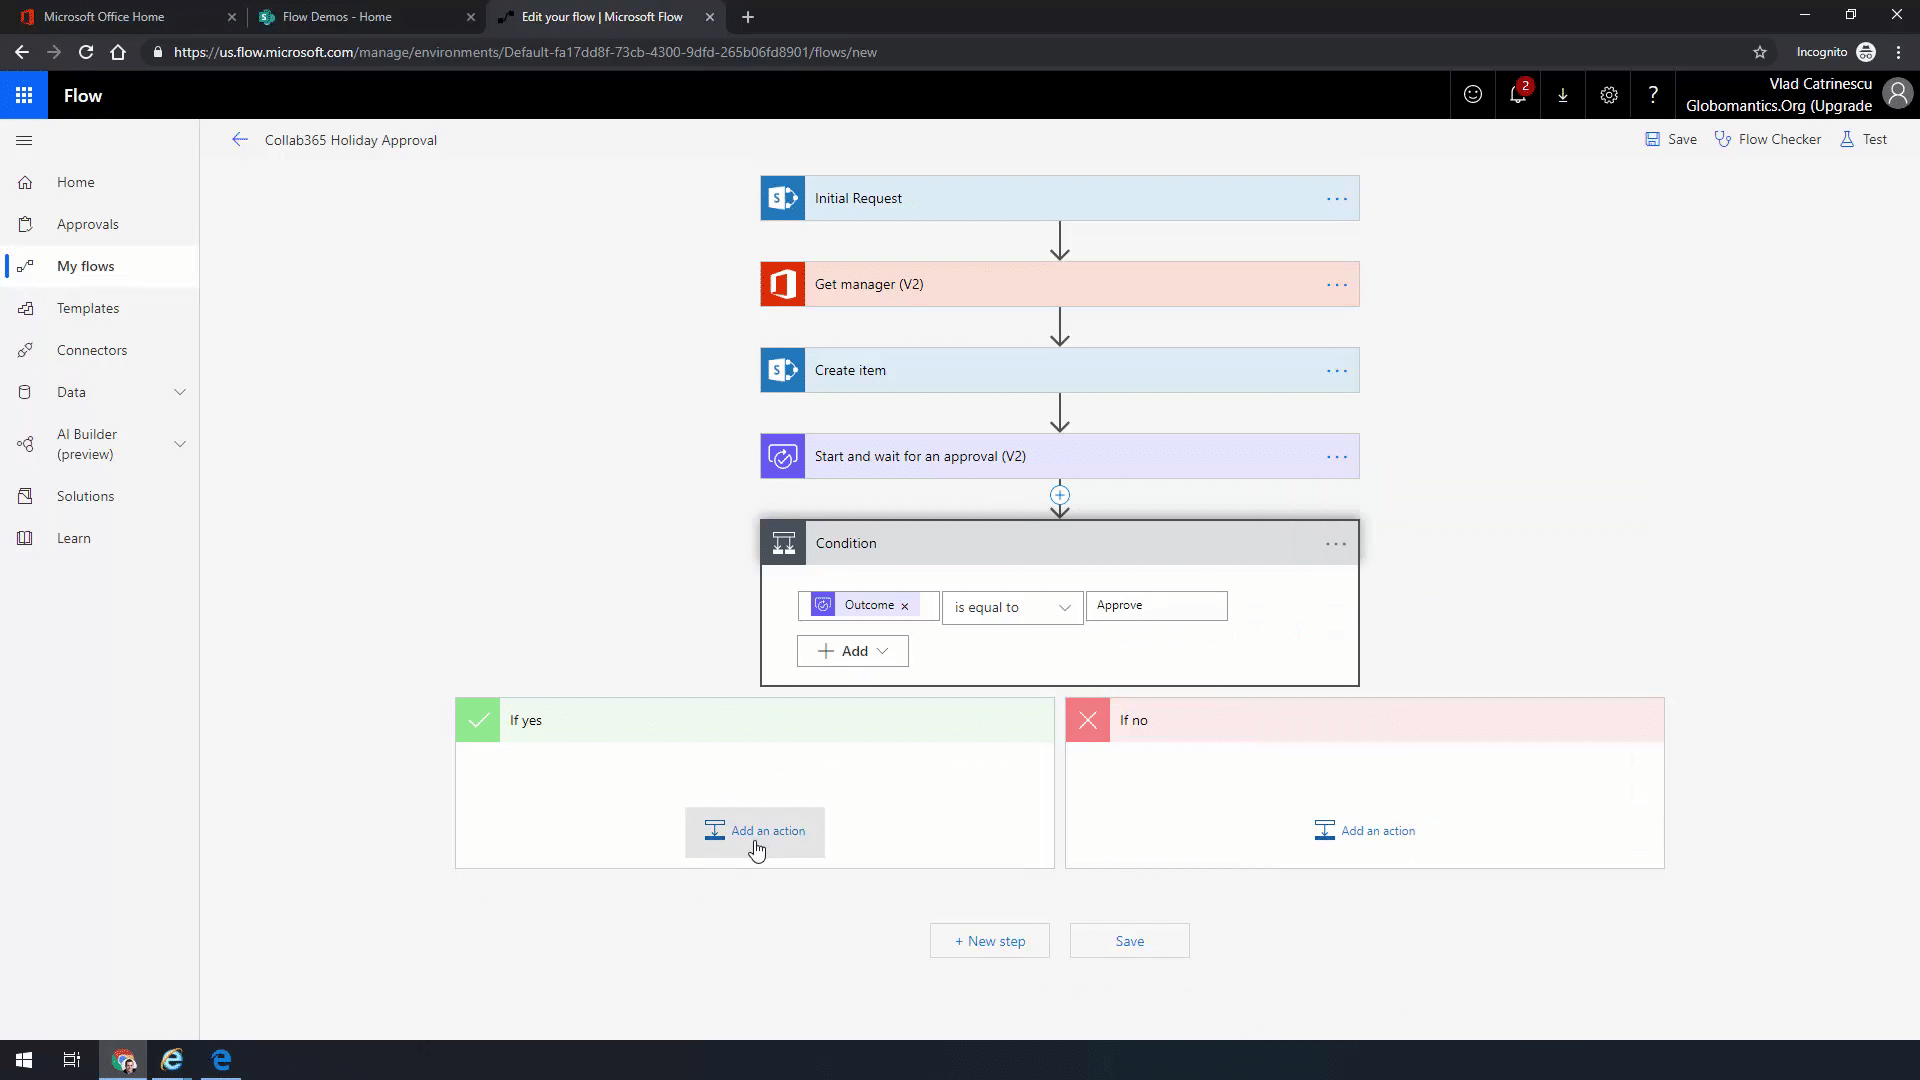Open Internet Explorer from the taskbar
This screenshot has height=1080, width=1920.
coord(172,1060)
